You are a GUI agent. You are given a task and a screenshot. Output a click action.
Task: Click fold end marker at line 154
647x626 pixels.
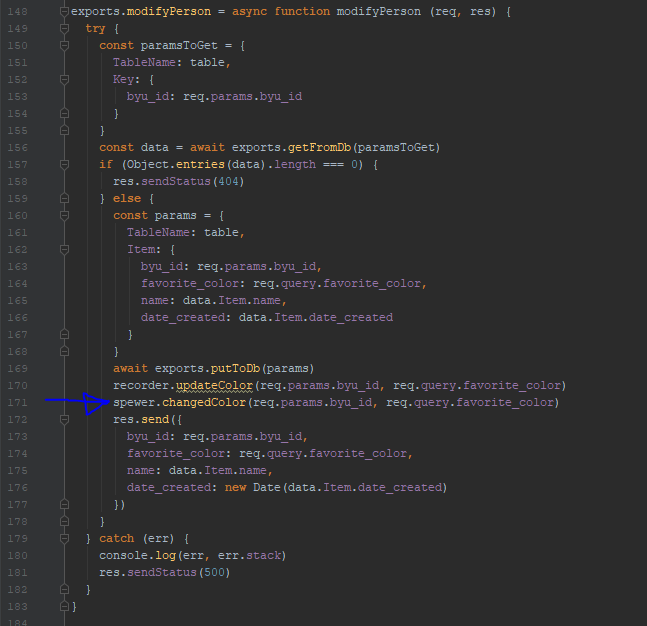click(x=64, y=113)
